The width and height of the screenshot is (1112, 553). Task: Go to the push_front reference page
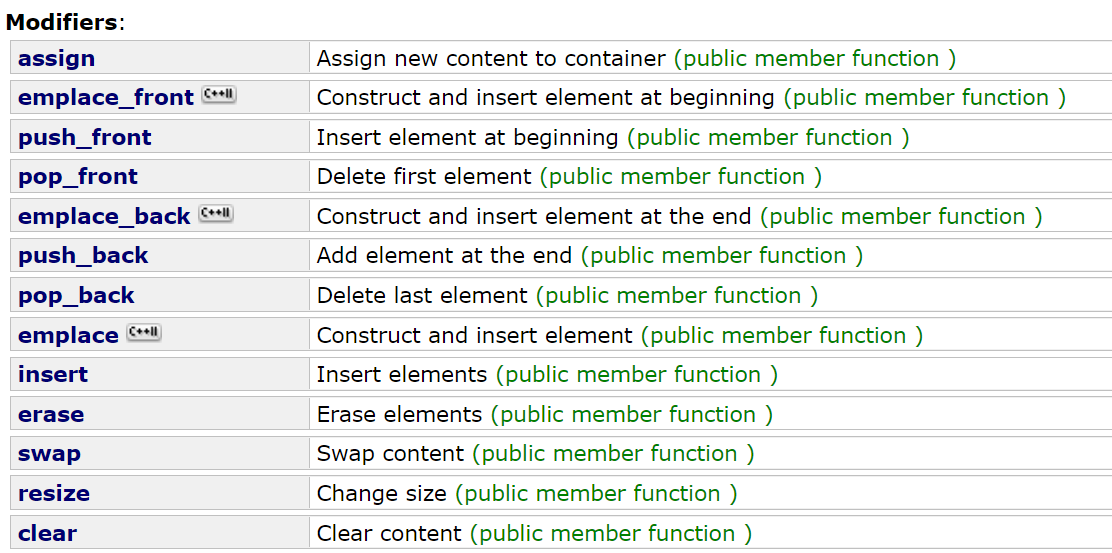coord(85,137)
